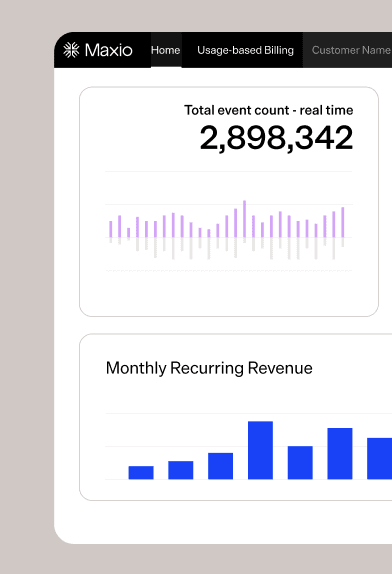
Task: Click the tallest purple bar in event chart
Action: click(x=244, y=219)
